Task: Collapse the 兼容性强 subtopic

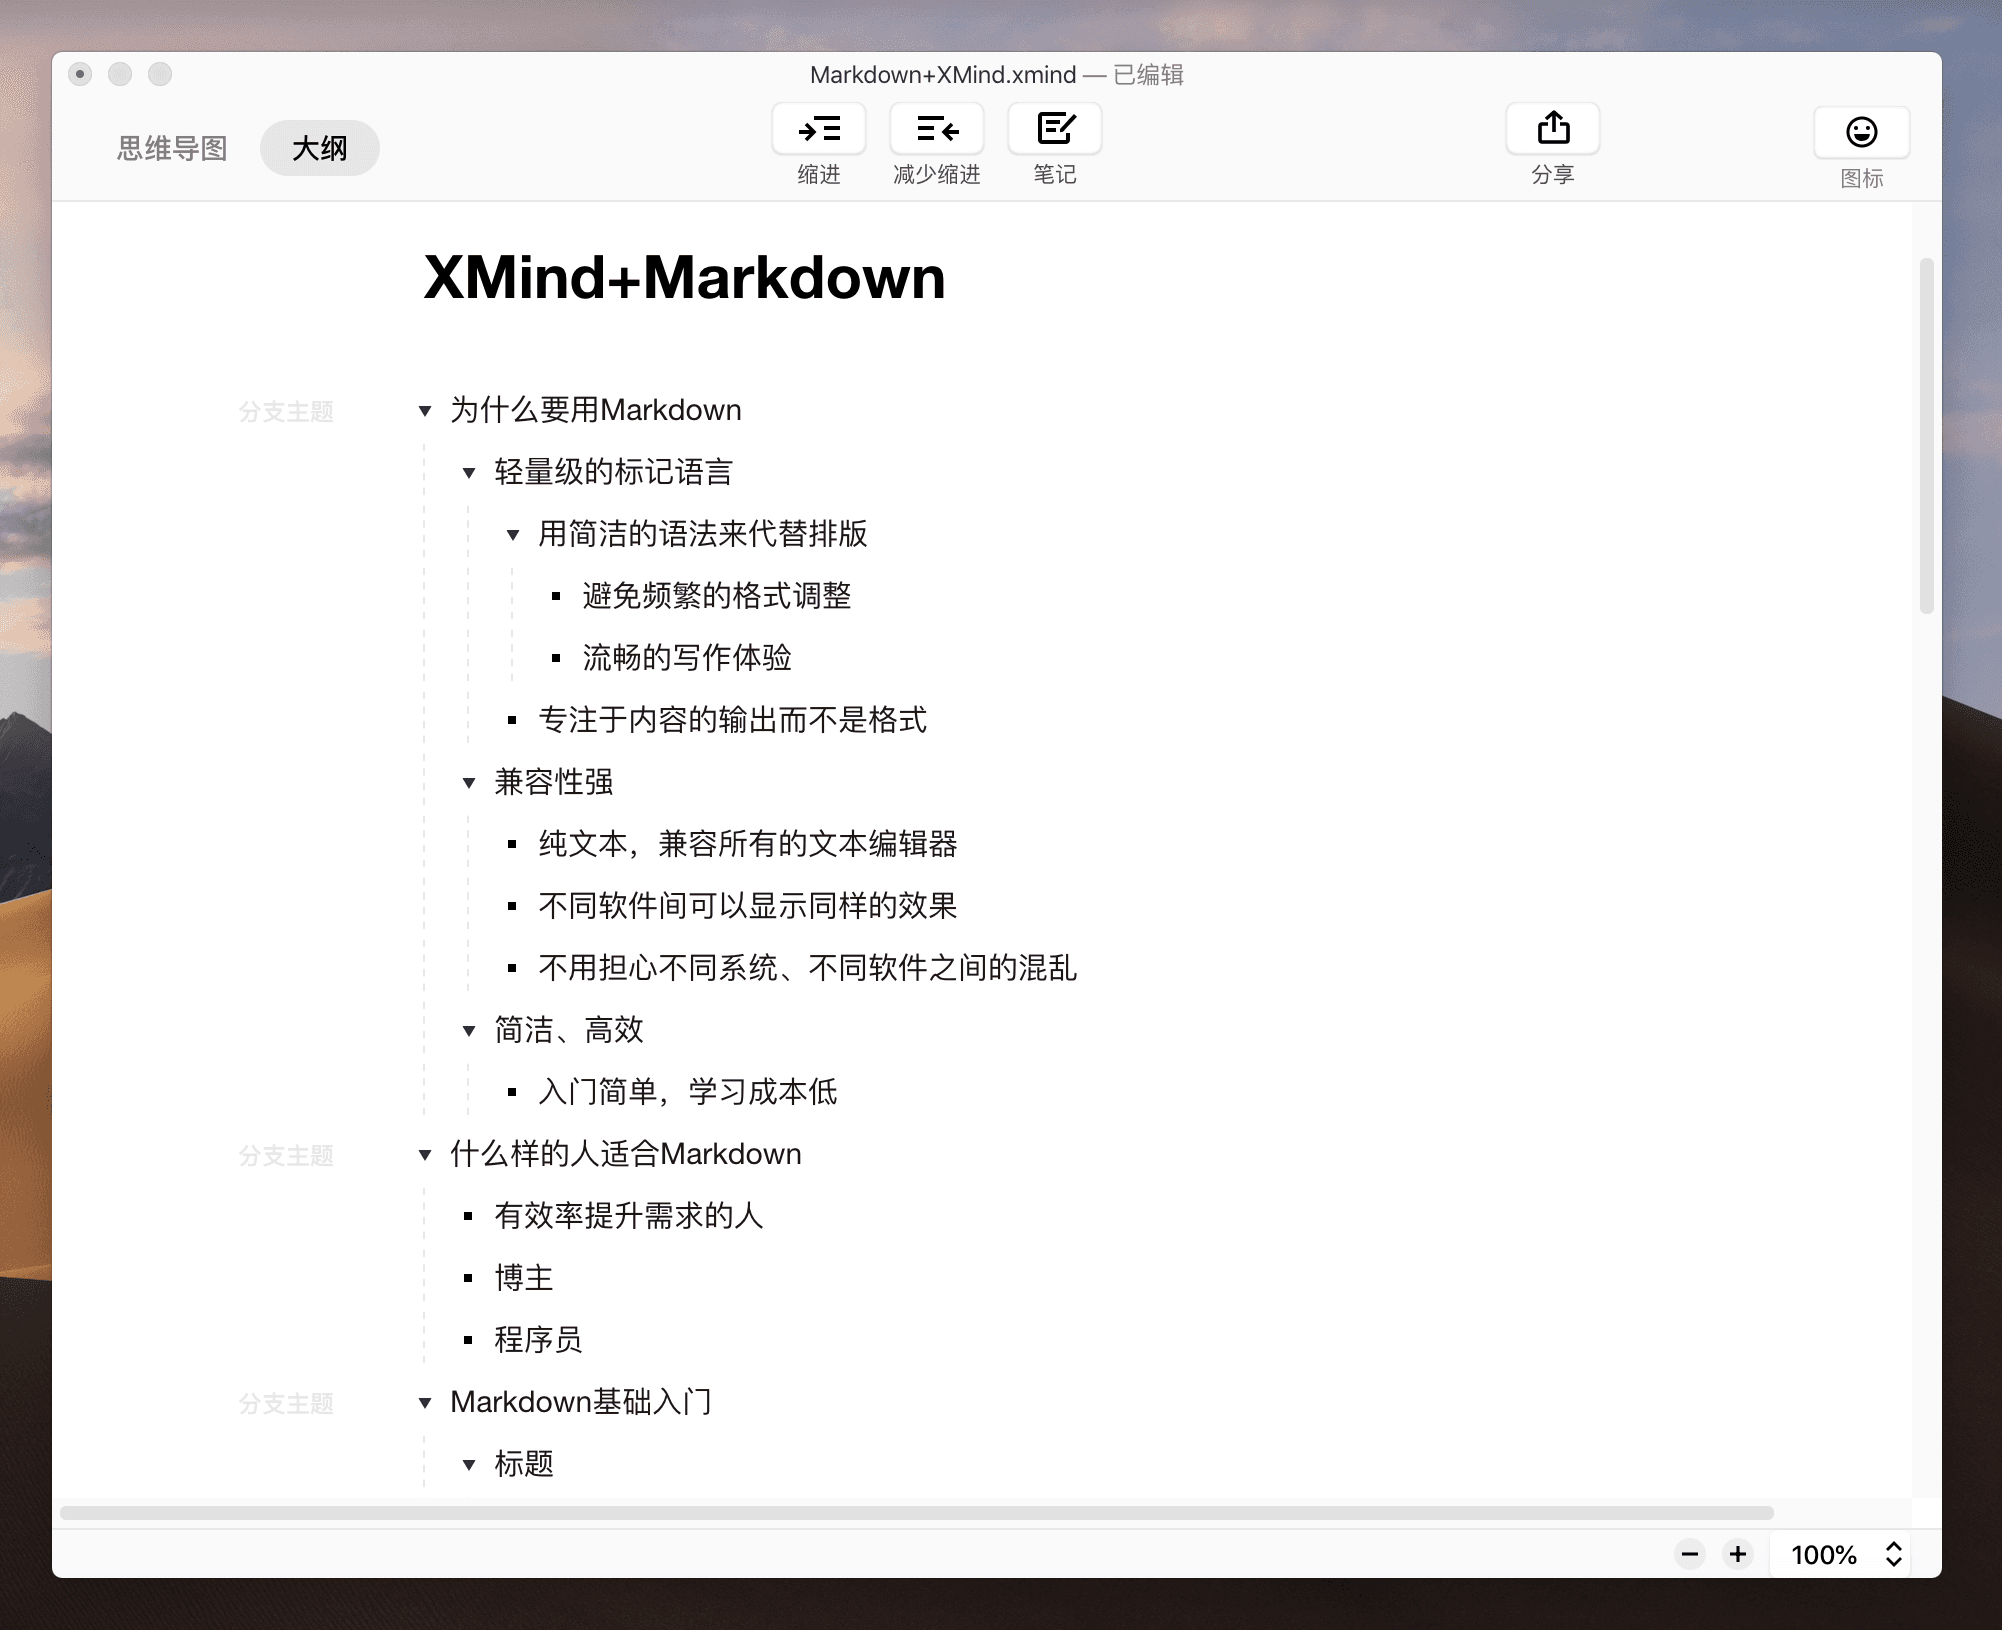Action: pos(469,783)
